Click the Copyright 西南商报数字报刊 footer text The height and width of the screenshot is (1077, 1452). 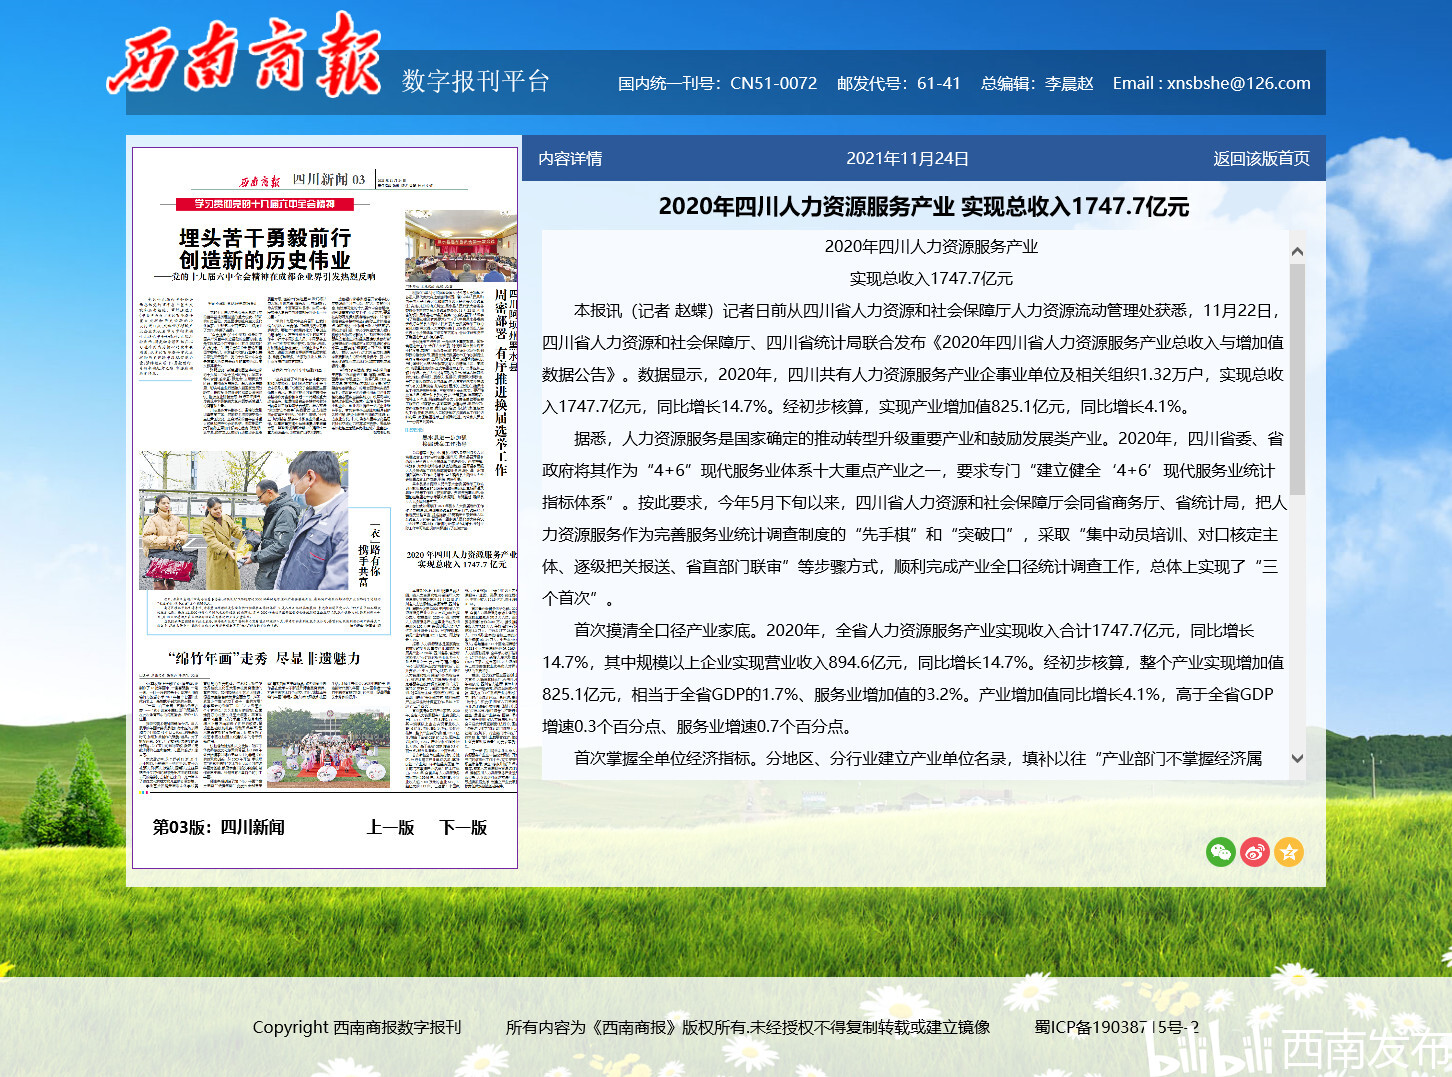357,1027
